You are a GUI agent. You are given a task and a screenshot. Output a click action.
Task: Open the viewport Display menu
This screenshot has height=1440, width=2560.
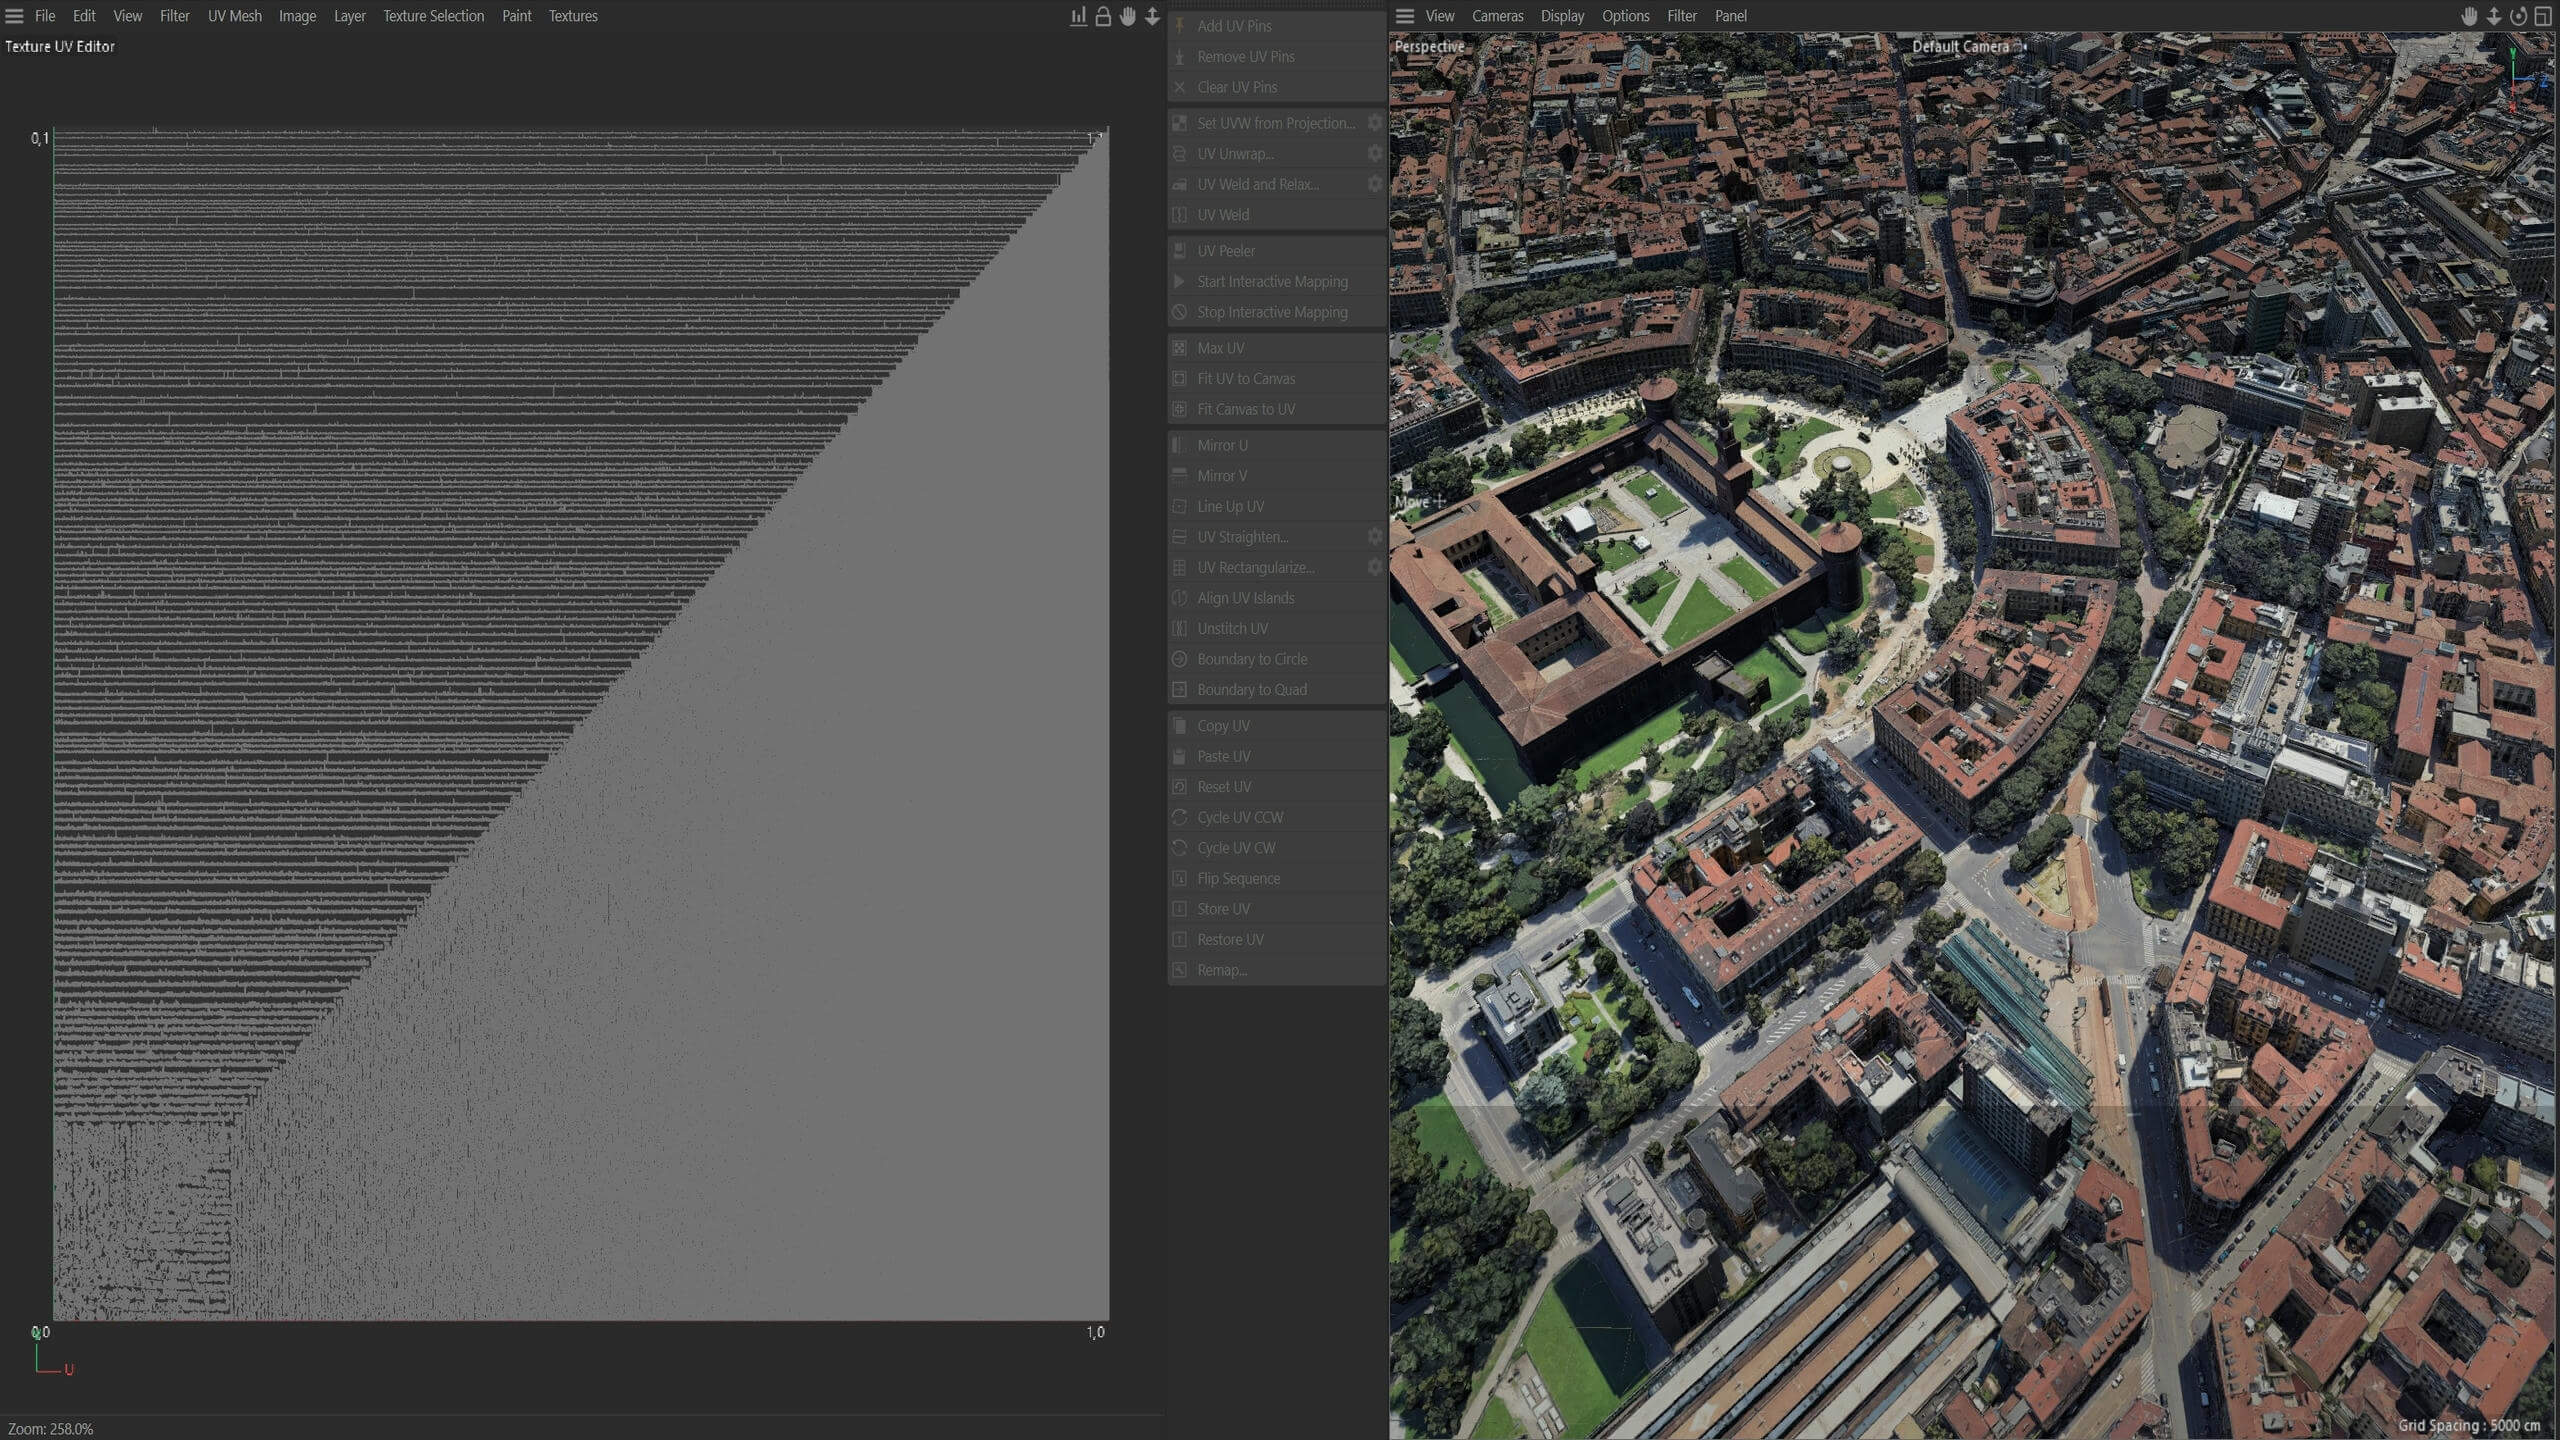[x=1562, y=16]
